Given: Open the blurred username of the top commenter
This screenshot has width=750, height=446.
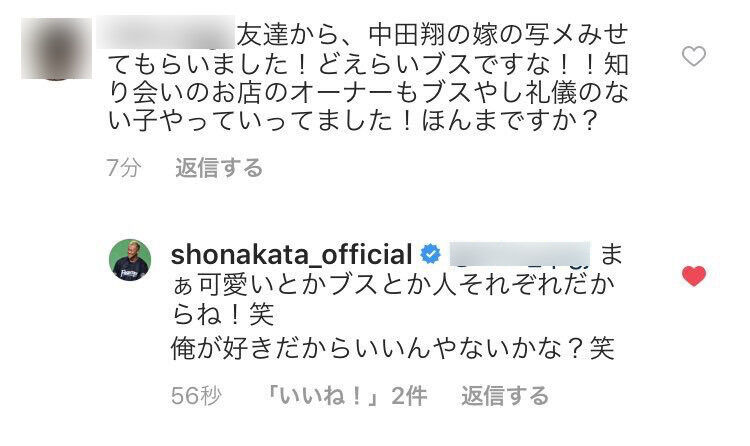Looking at the screenshot, I should [x=165, y=33].
